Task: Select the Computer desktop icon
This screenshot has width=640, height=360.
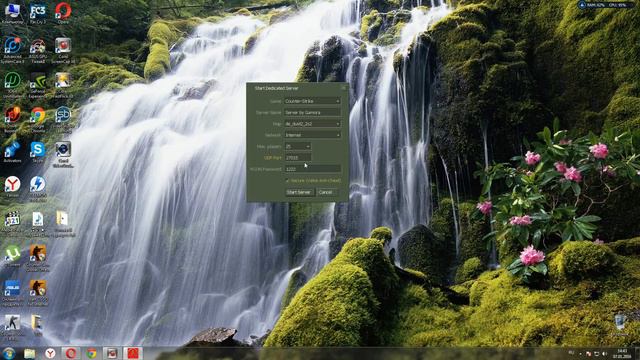Action: (x=12, y=13)
